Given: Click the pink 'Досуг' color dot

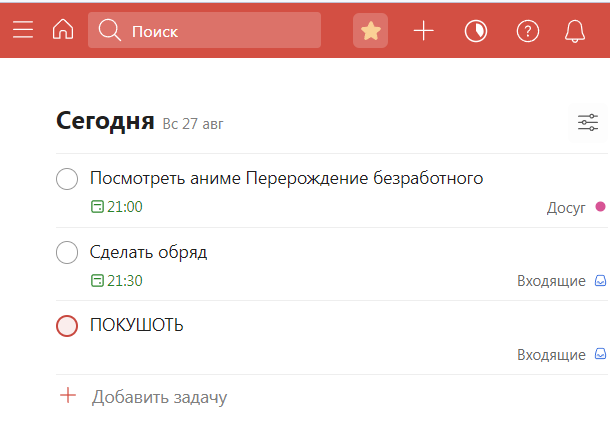Looking at the screenshot, I should 601,207.
